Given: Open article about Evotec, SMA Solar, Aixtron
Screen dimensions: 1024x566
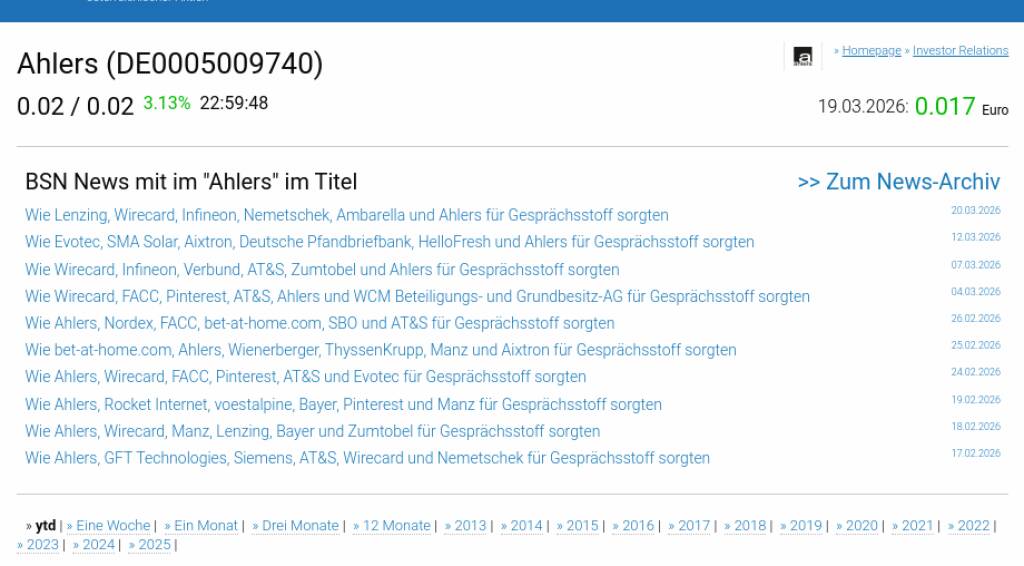Looking at the screenshot, I should [389, 242].
